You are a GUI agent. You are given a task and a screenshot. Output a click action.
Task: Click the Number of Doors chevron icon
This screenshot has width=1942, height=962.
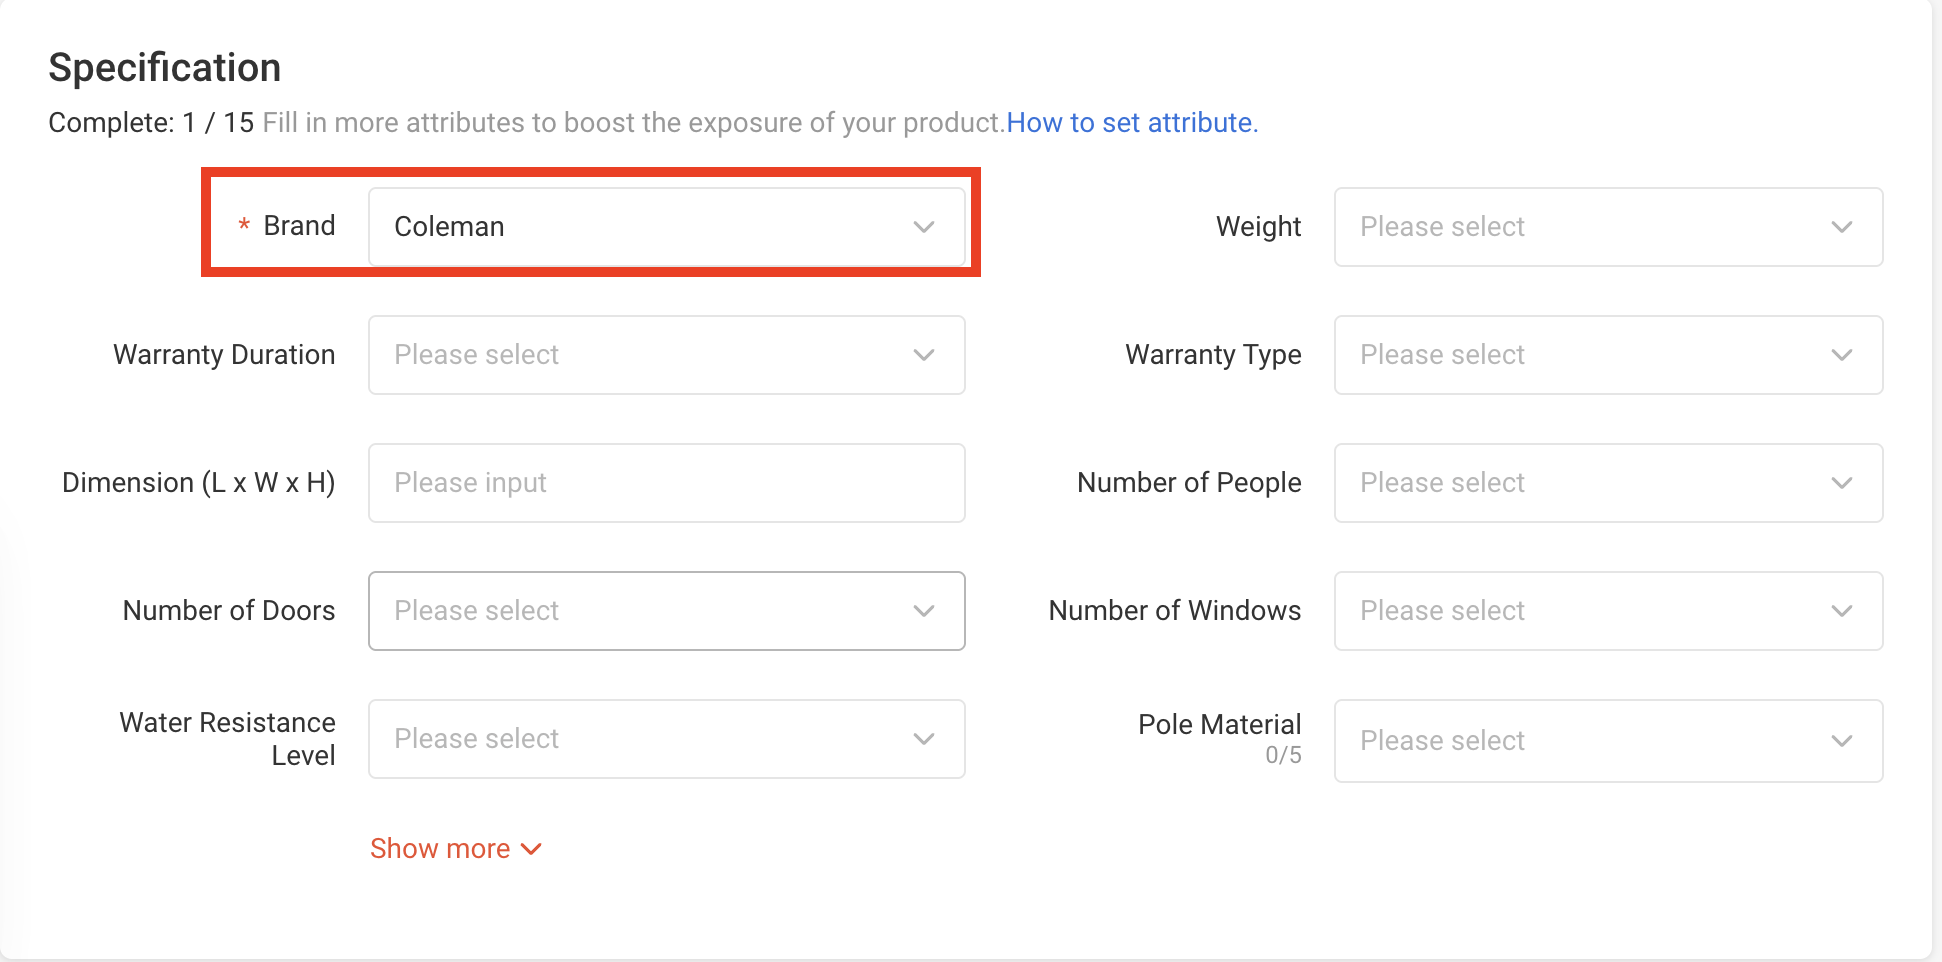pyautogui.click(x=924, y=611)
